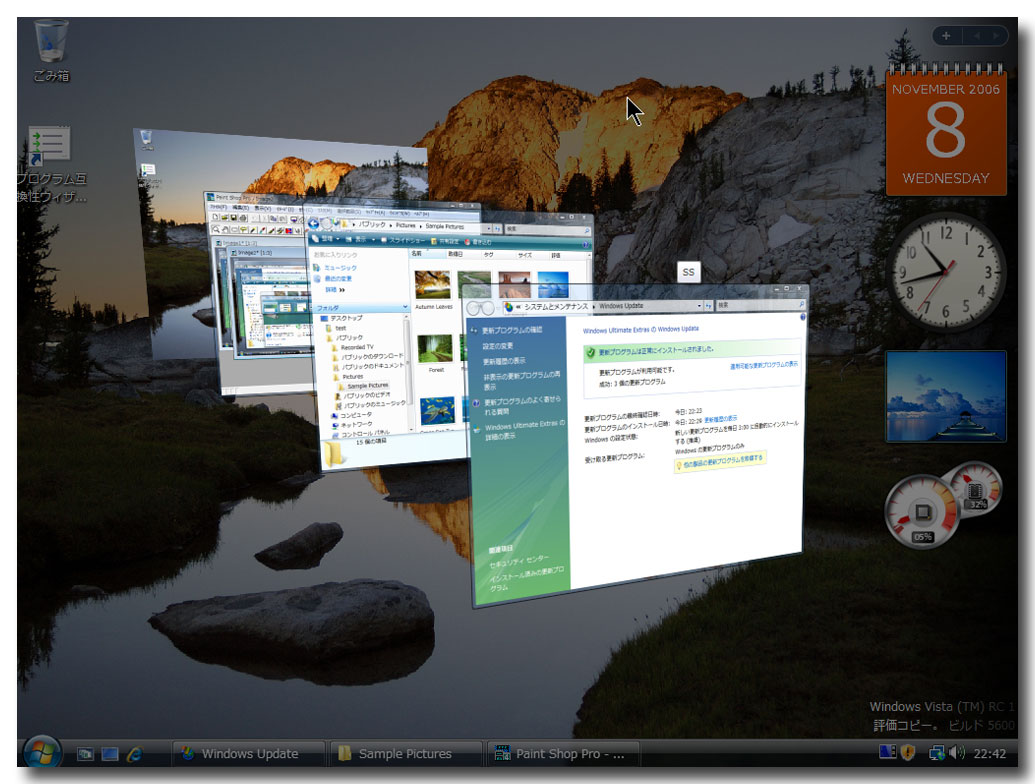This screenshot has width=1035, height=784.
Task: Expand 詳細 favorite links
Action: 335,290
